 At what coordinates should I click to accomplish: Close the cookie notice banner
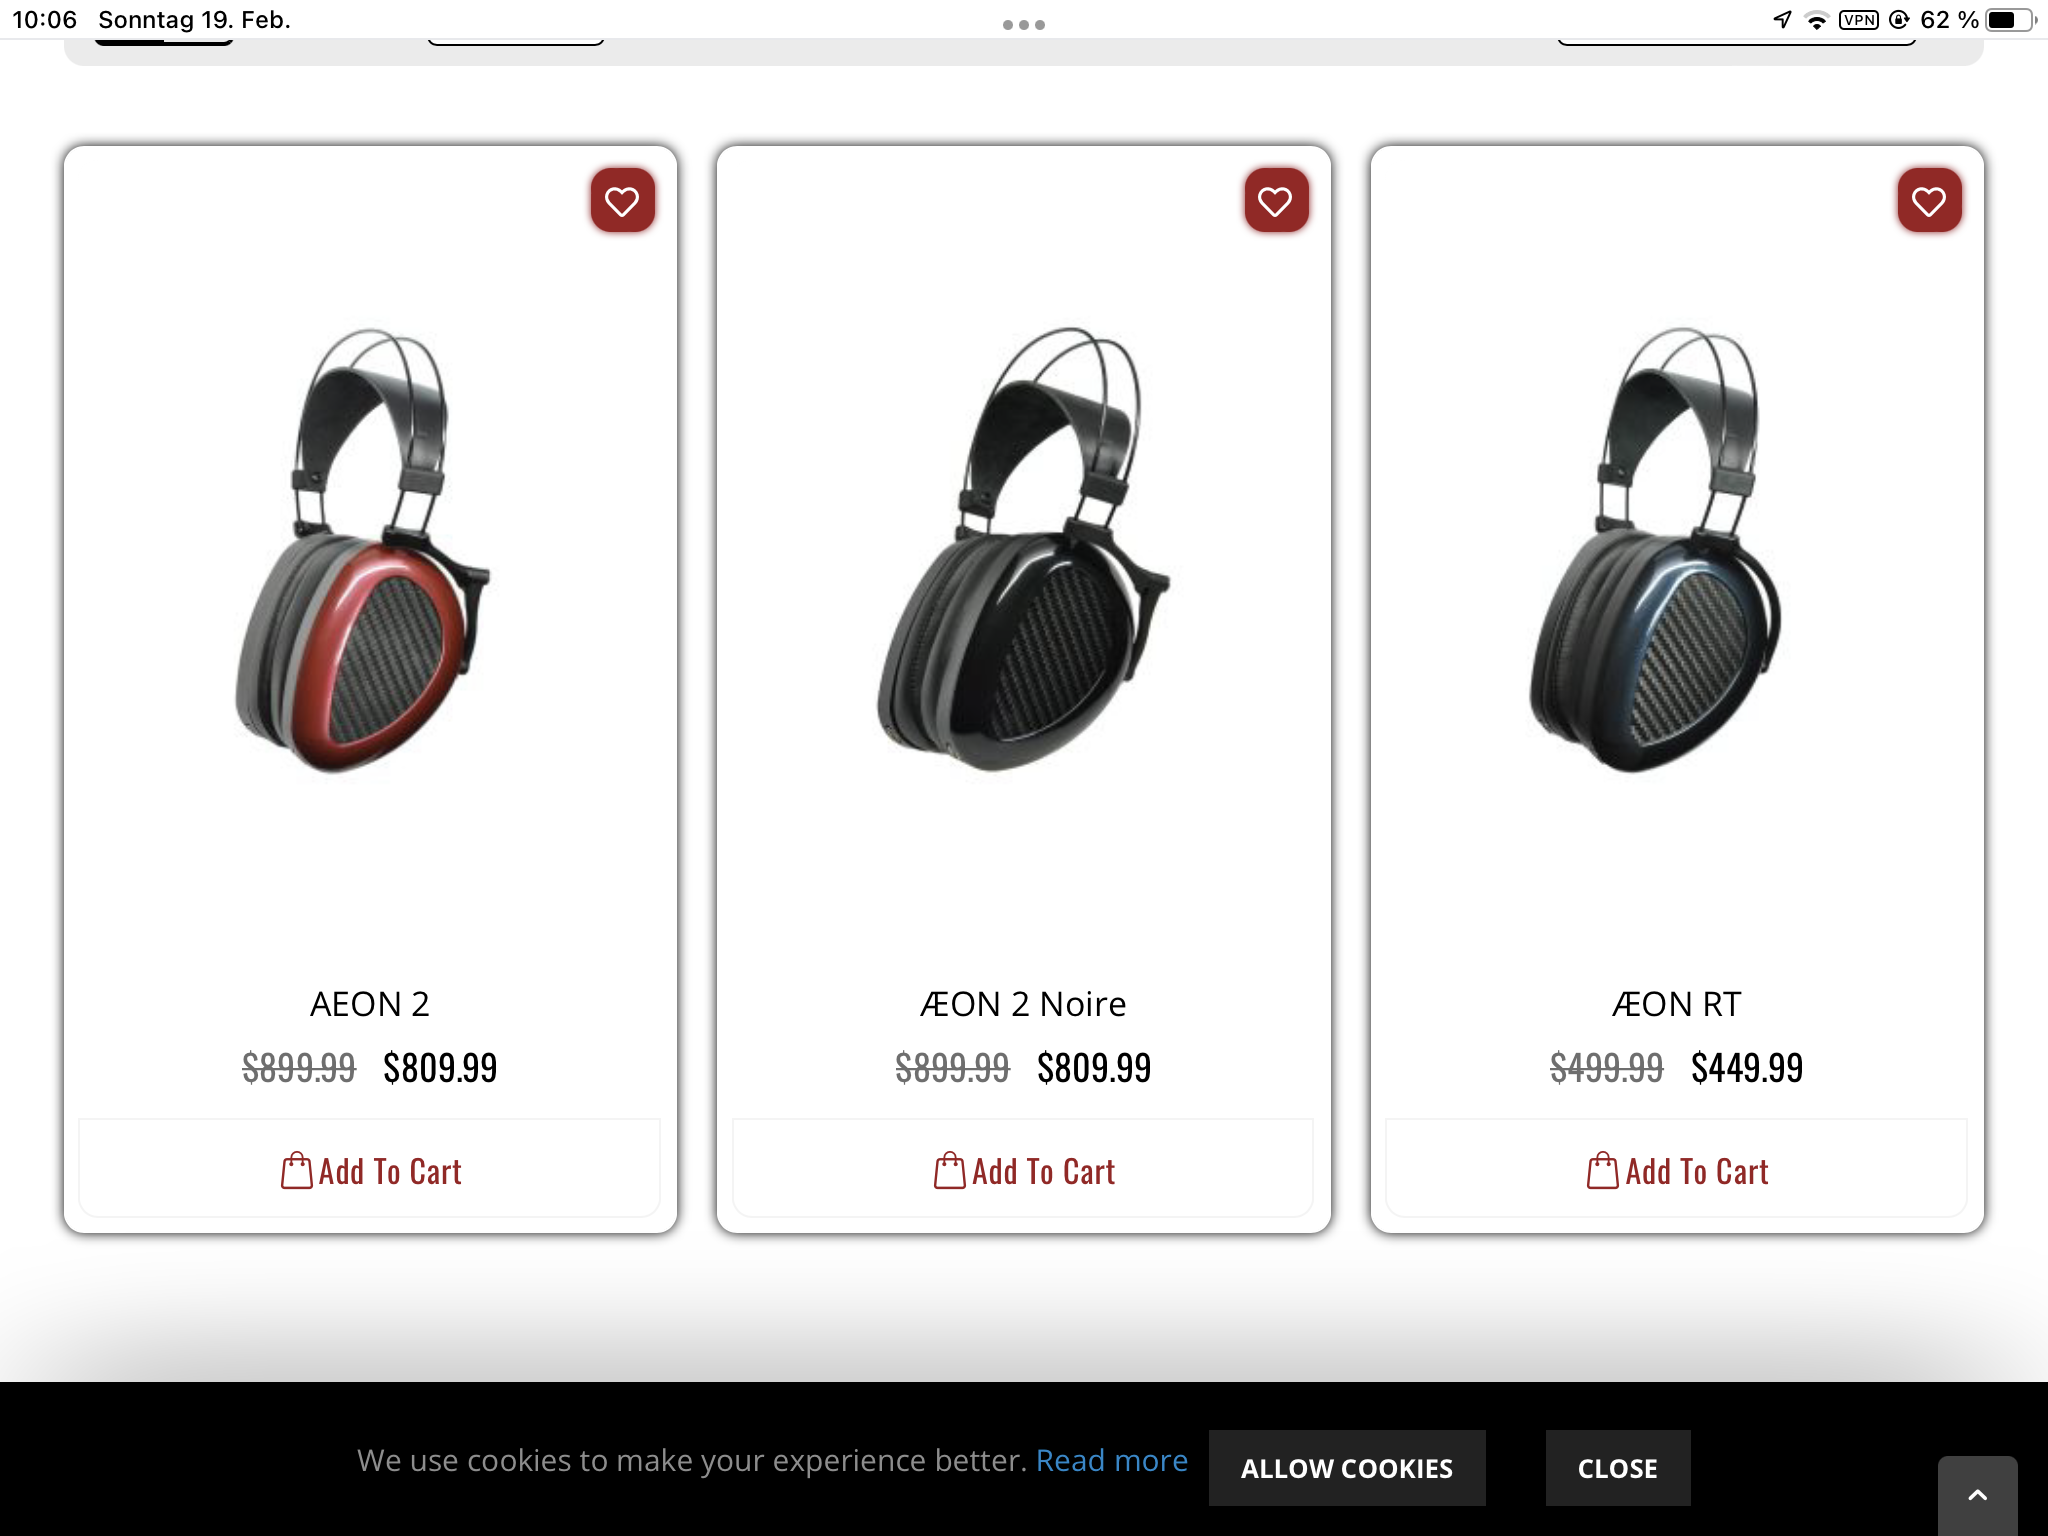pyautogui.click(x=1617, y=1467)
